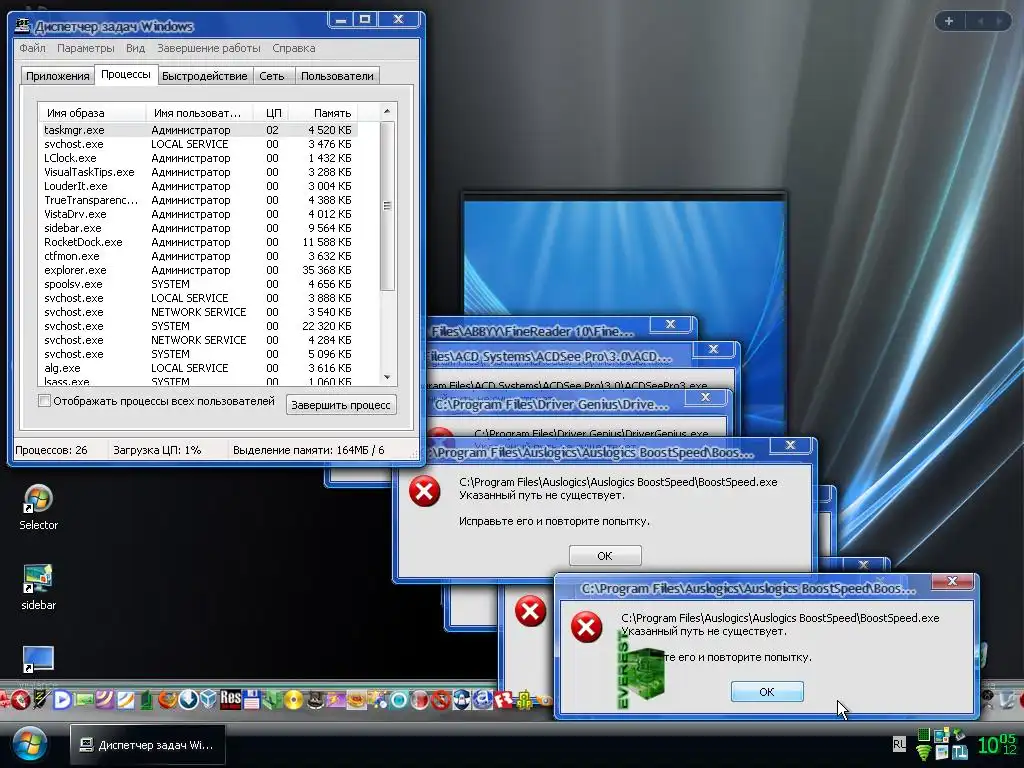Image resolution: width=1024 pixels, height=768 pixels.
Task: Switch to the Быстродействие tab
Action: [204, 76]
